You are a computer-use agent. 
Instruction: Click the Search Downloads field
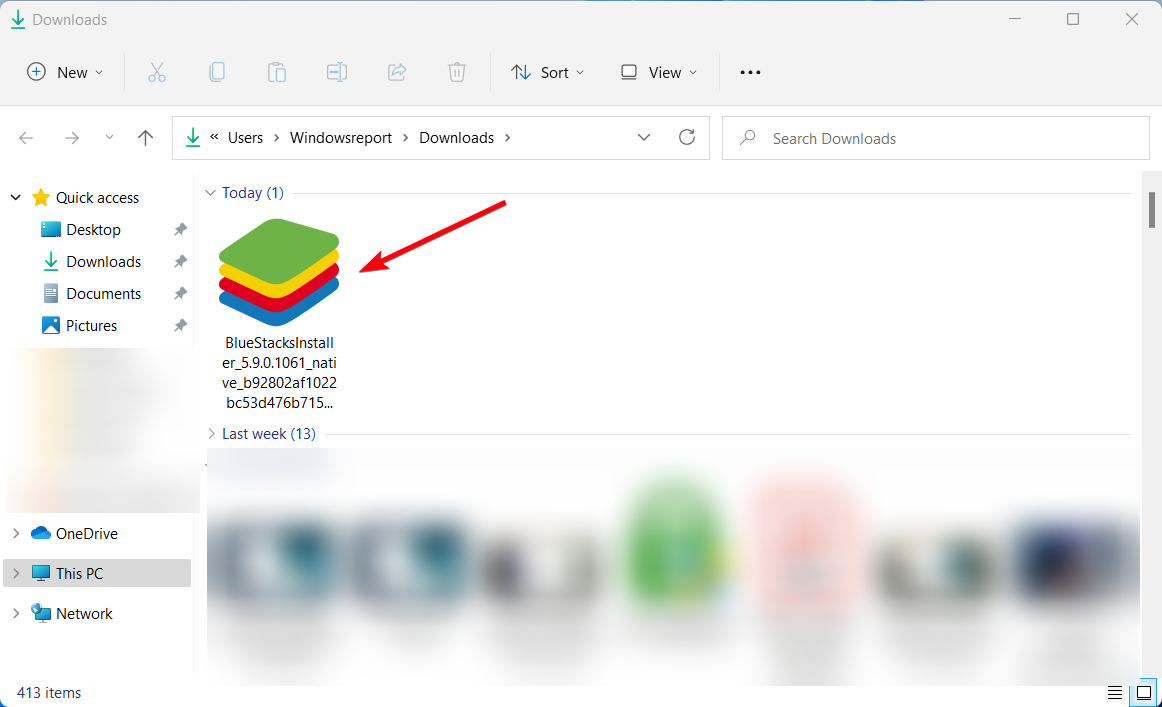point(936,139)
